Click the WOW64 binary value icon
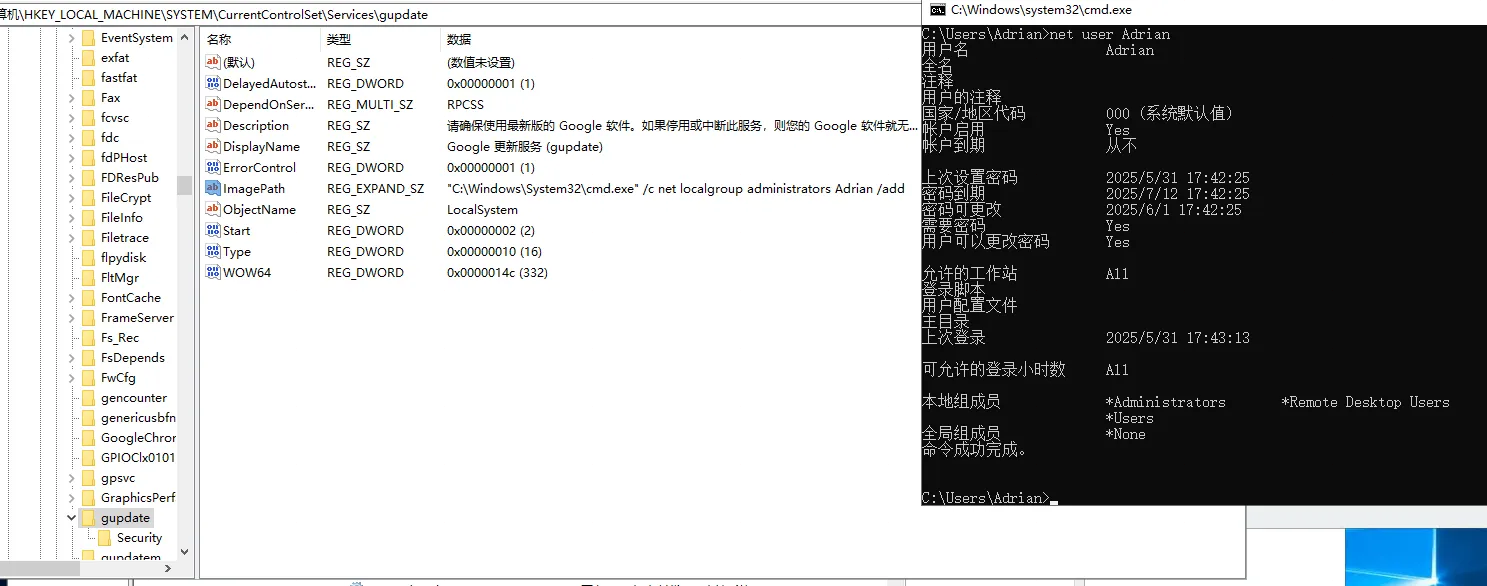Screen dimensions: 1487x586 click(212, 272)
